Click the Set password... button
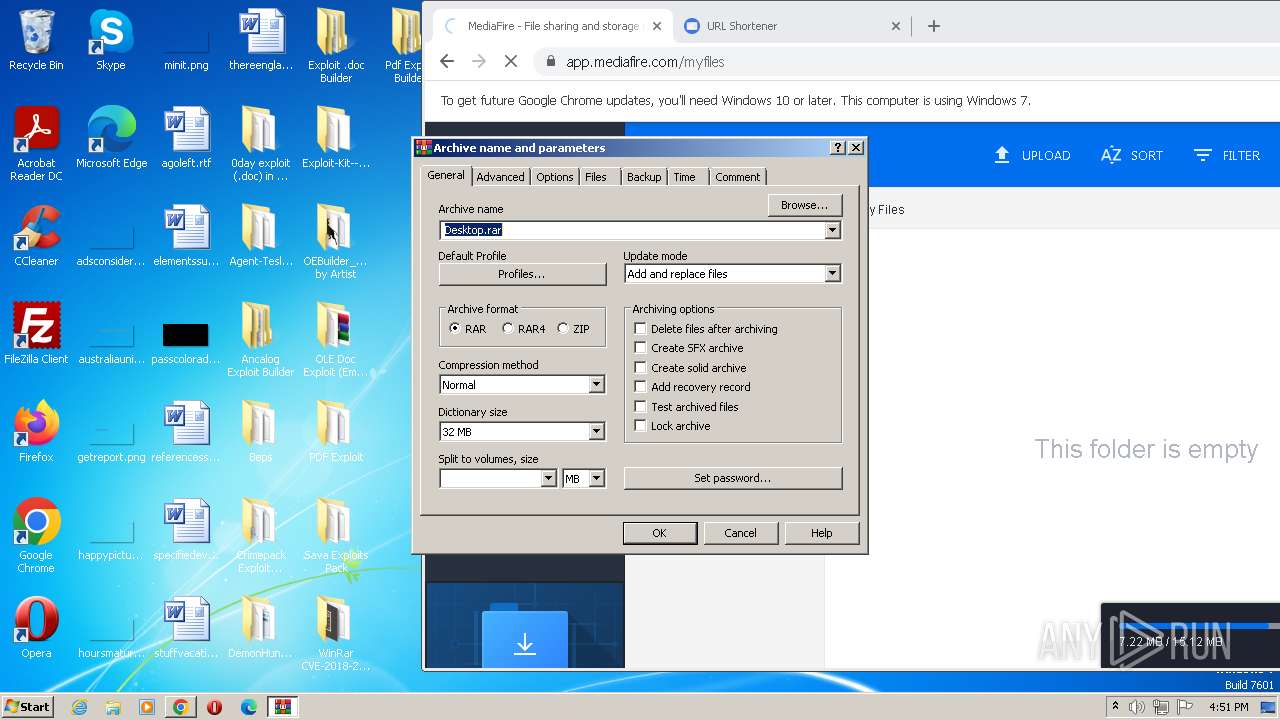 733,478
